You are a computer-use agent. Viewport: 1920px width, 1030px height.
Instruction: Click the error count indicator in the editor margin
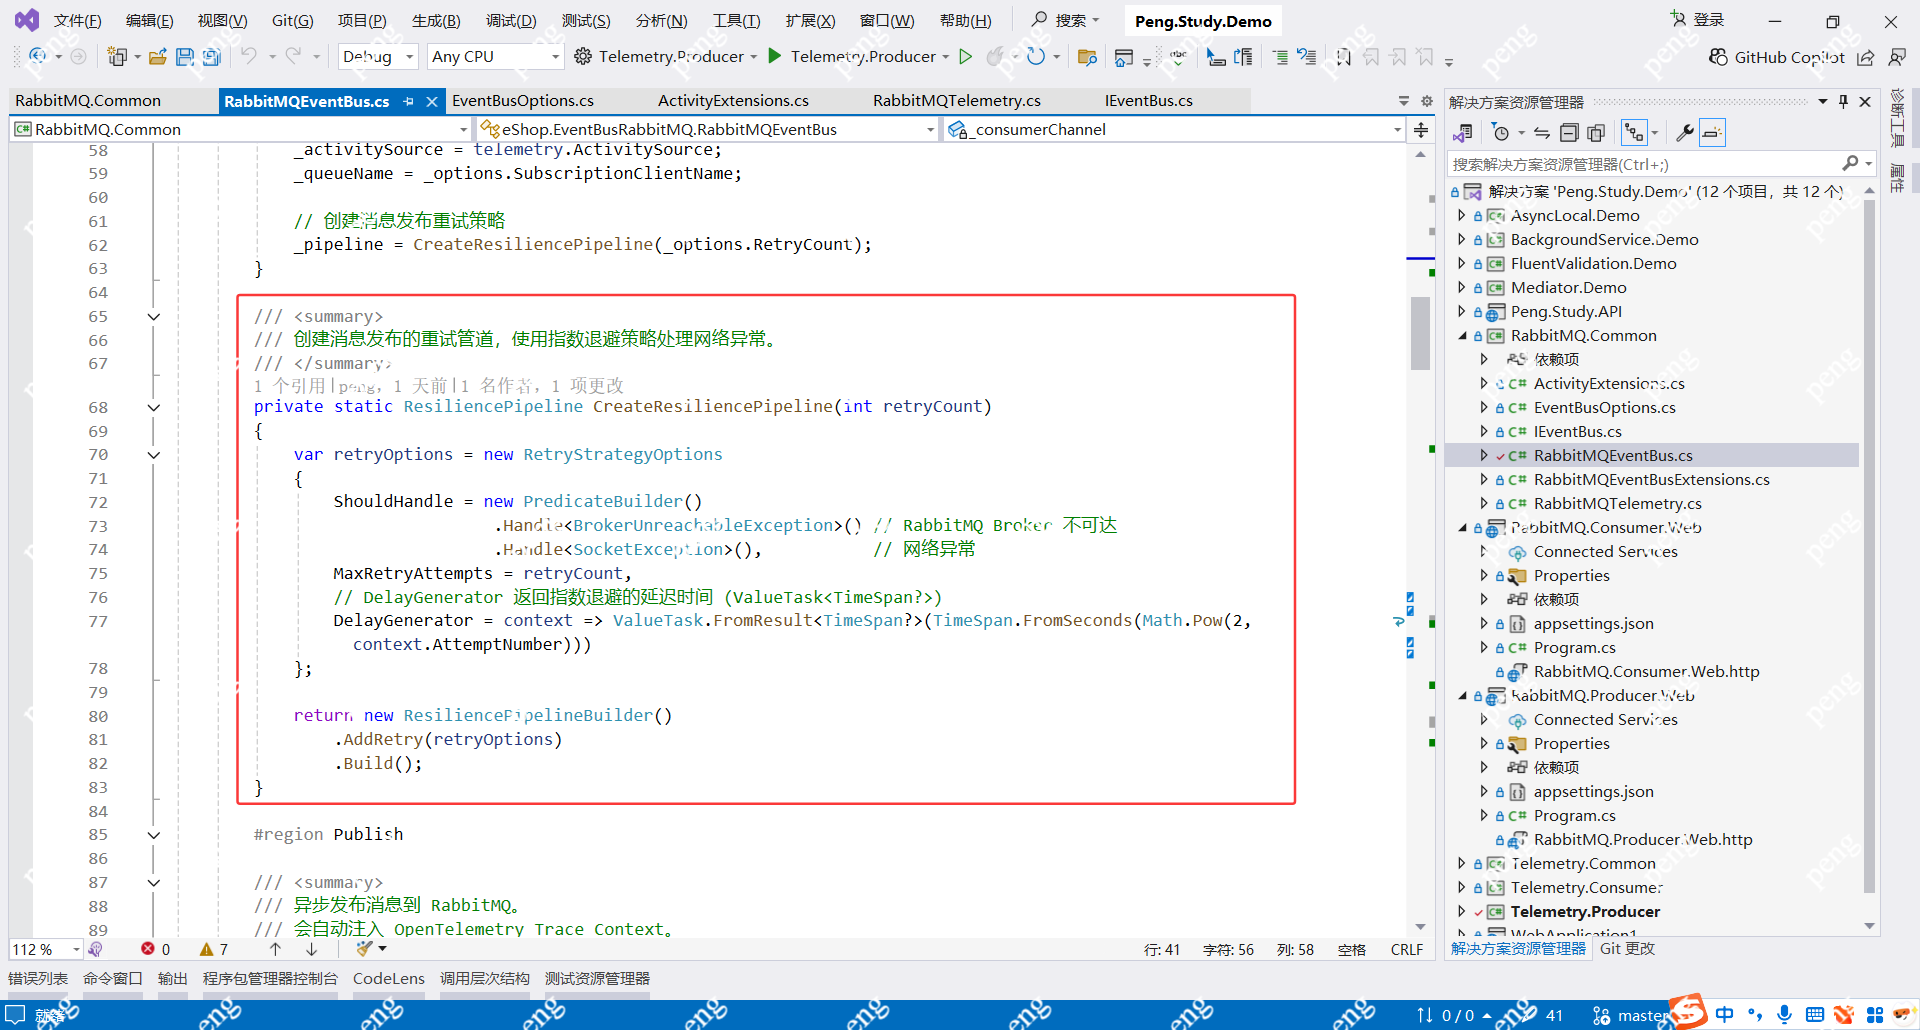click(x=156, y=949)
